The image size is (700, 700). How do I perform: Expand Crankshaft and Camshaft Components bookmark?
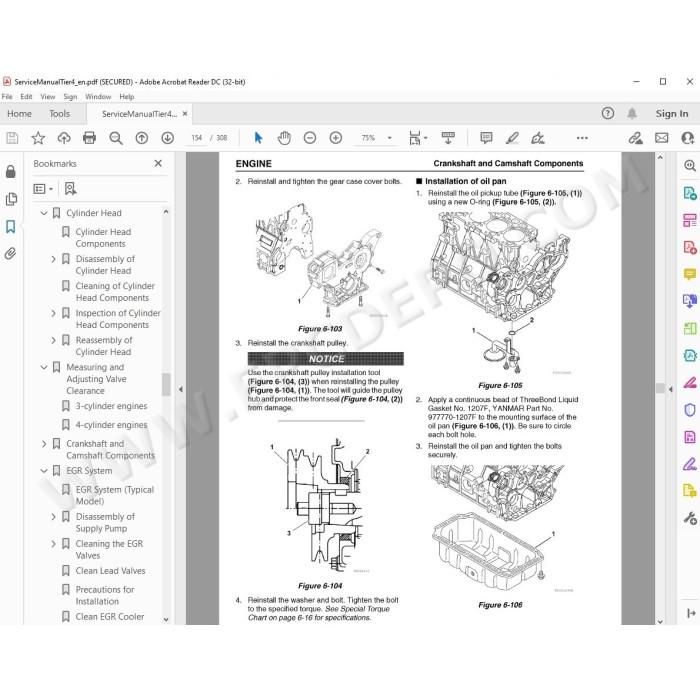(44, 444)
